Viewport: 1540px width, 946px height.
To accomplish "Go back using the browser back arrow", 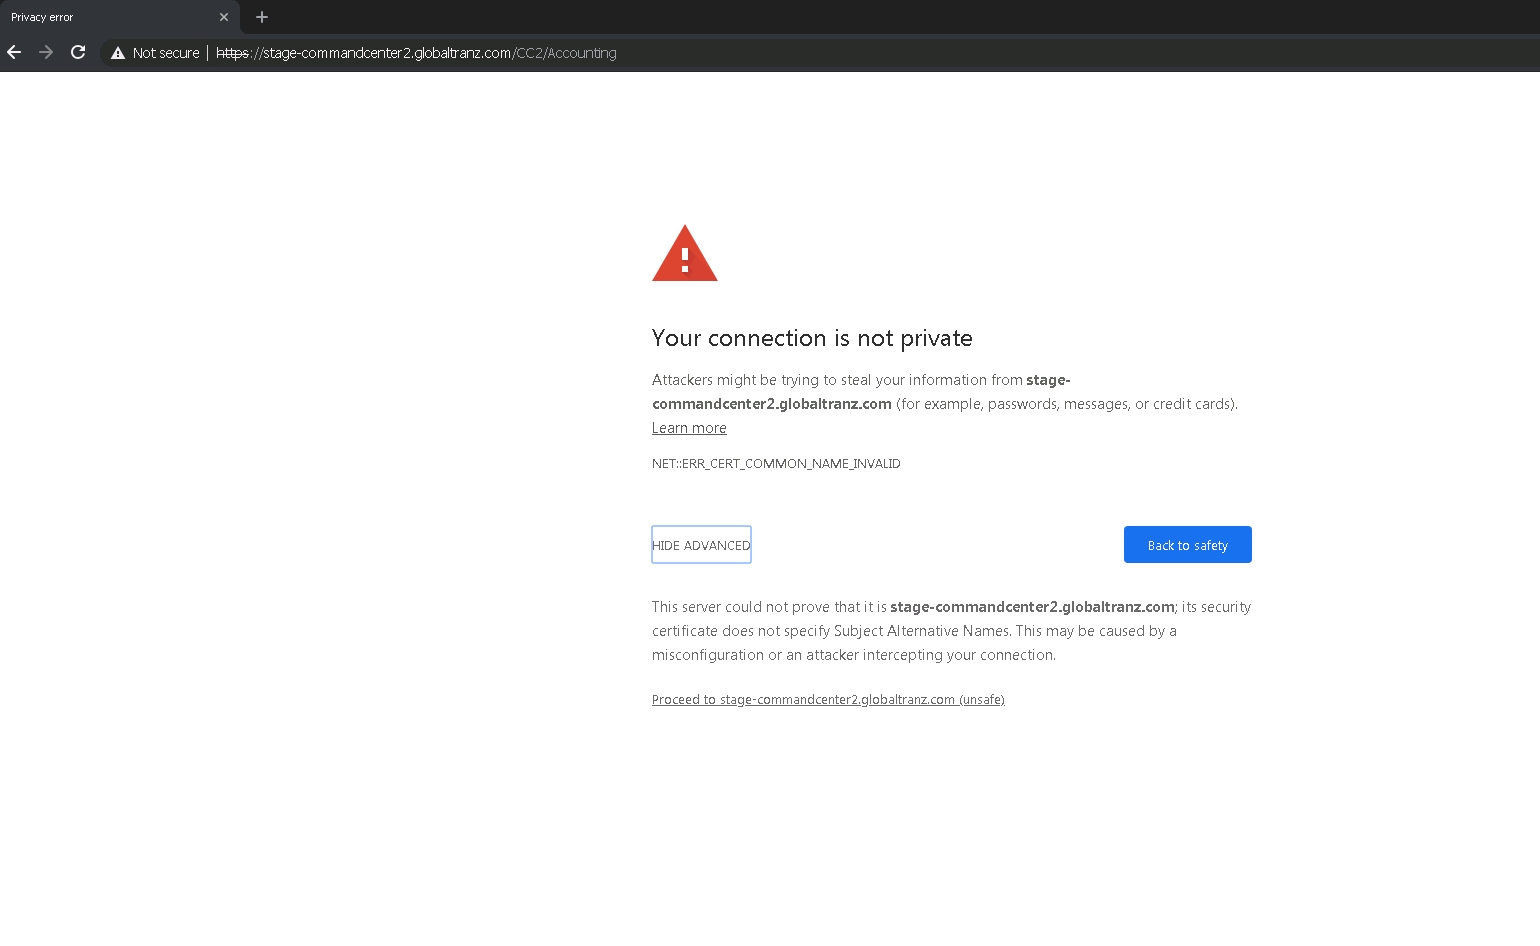I will click(x=14, y=52).
